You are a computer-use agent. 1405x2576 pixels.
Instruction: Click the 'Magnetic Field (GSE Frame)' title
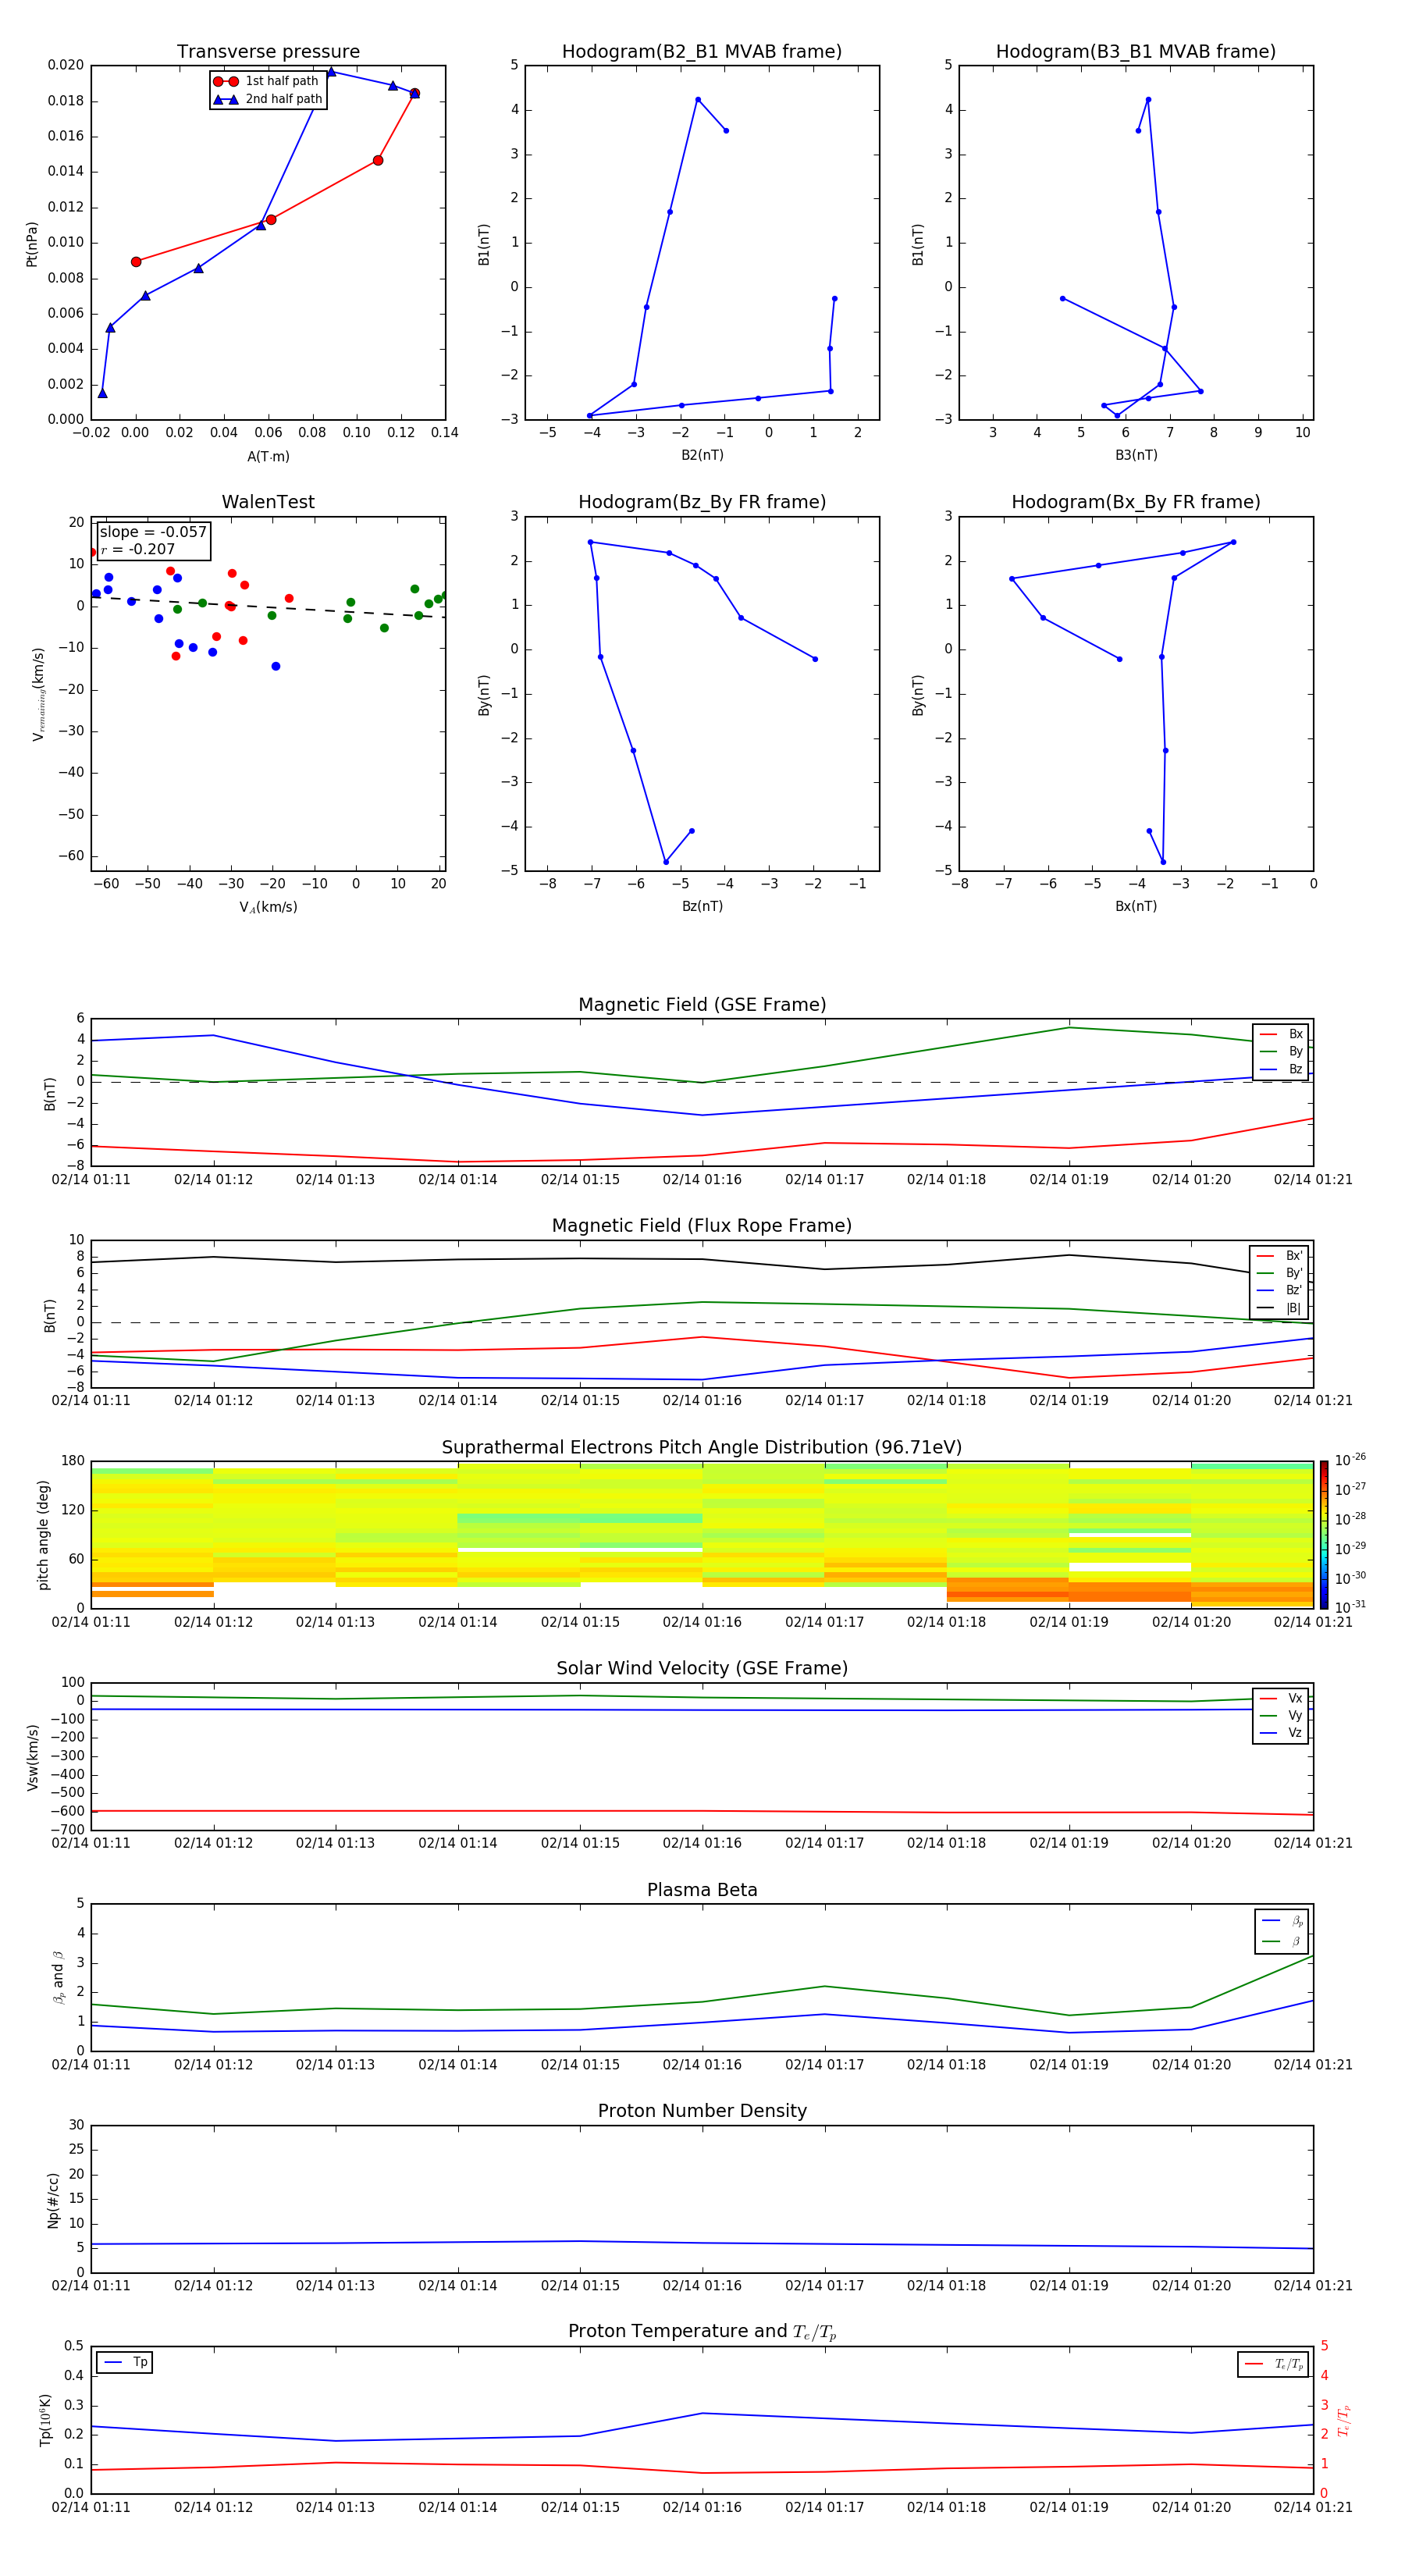pos(702,1005)
